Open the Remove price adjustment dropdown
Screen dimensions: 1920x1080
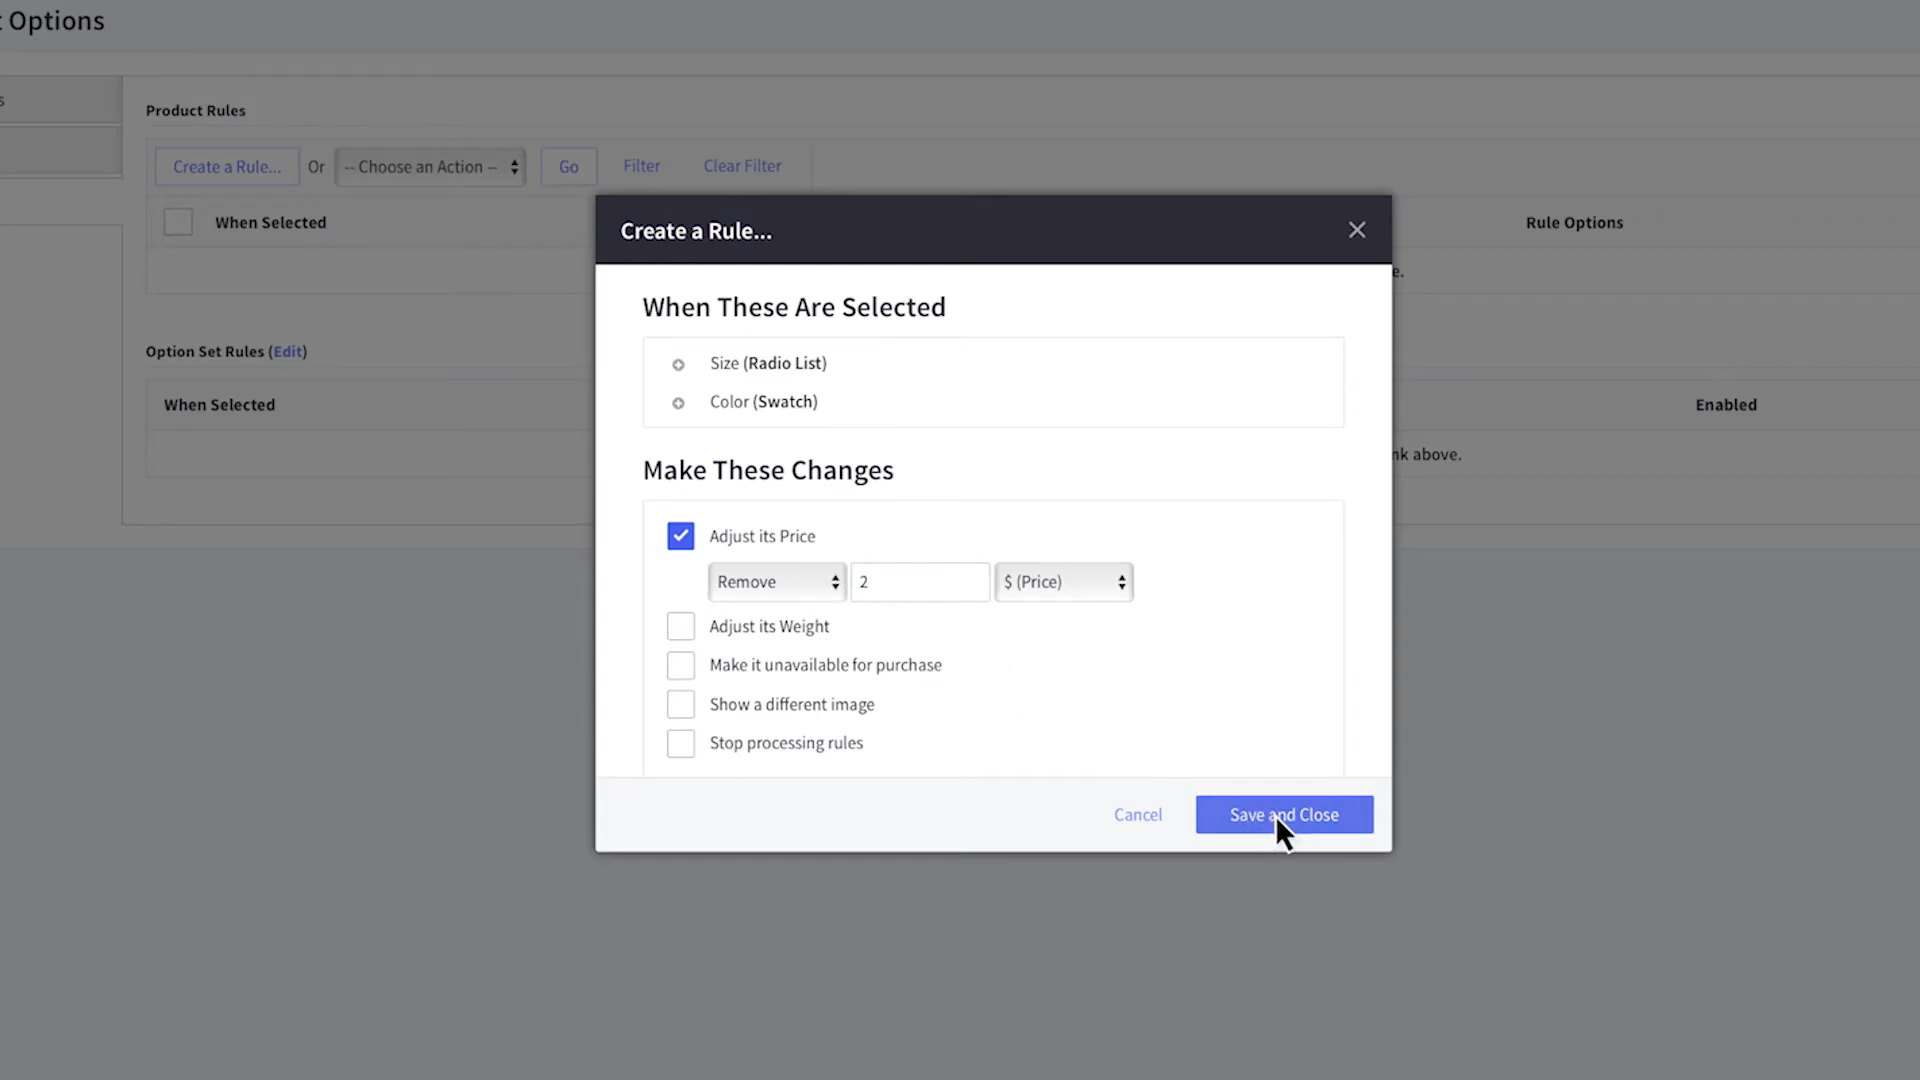coord(777,582)
